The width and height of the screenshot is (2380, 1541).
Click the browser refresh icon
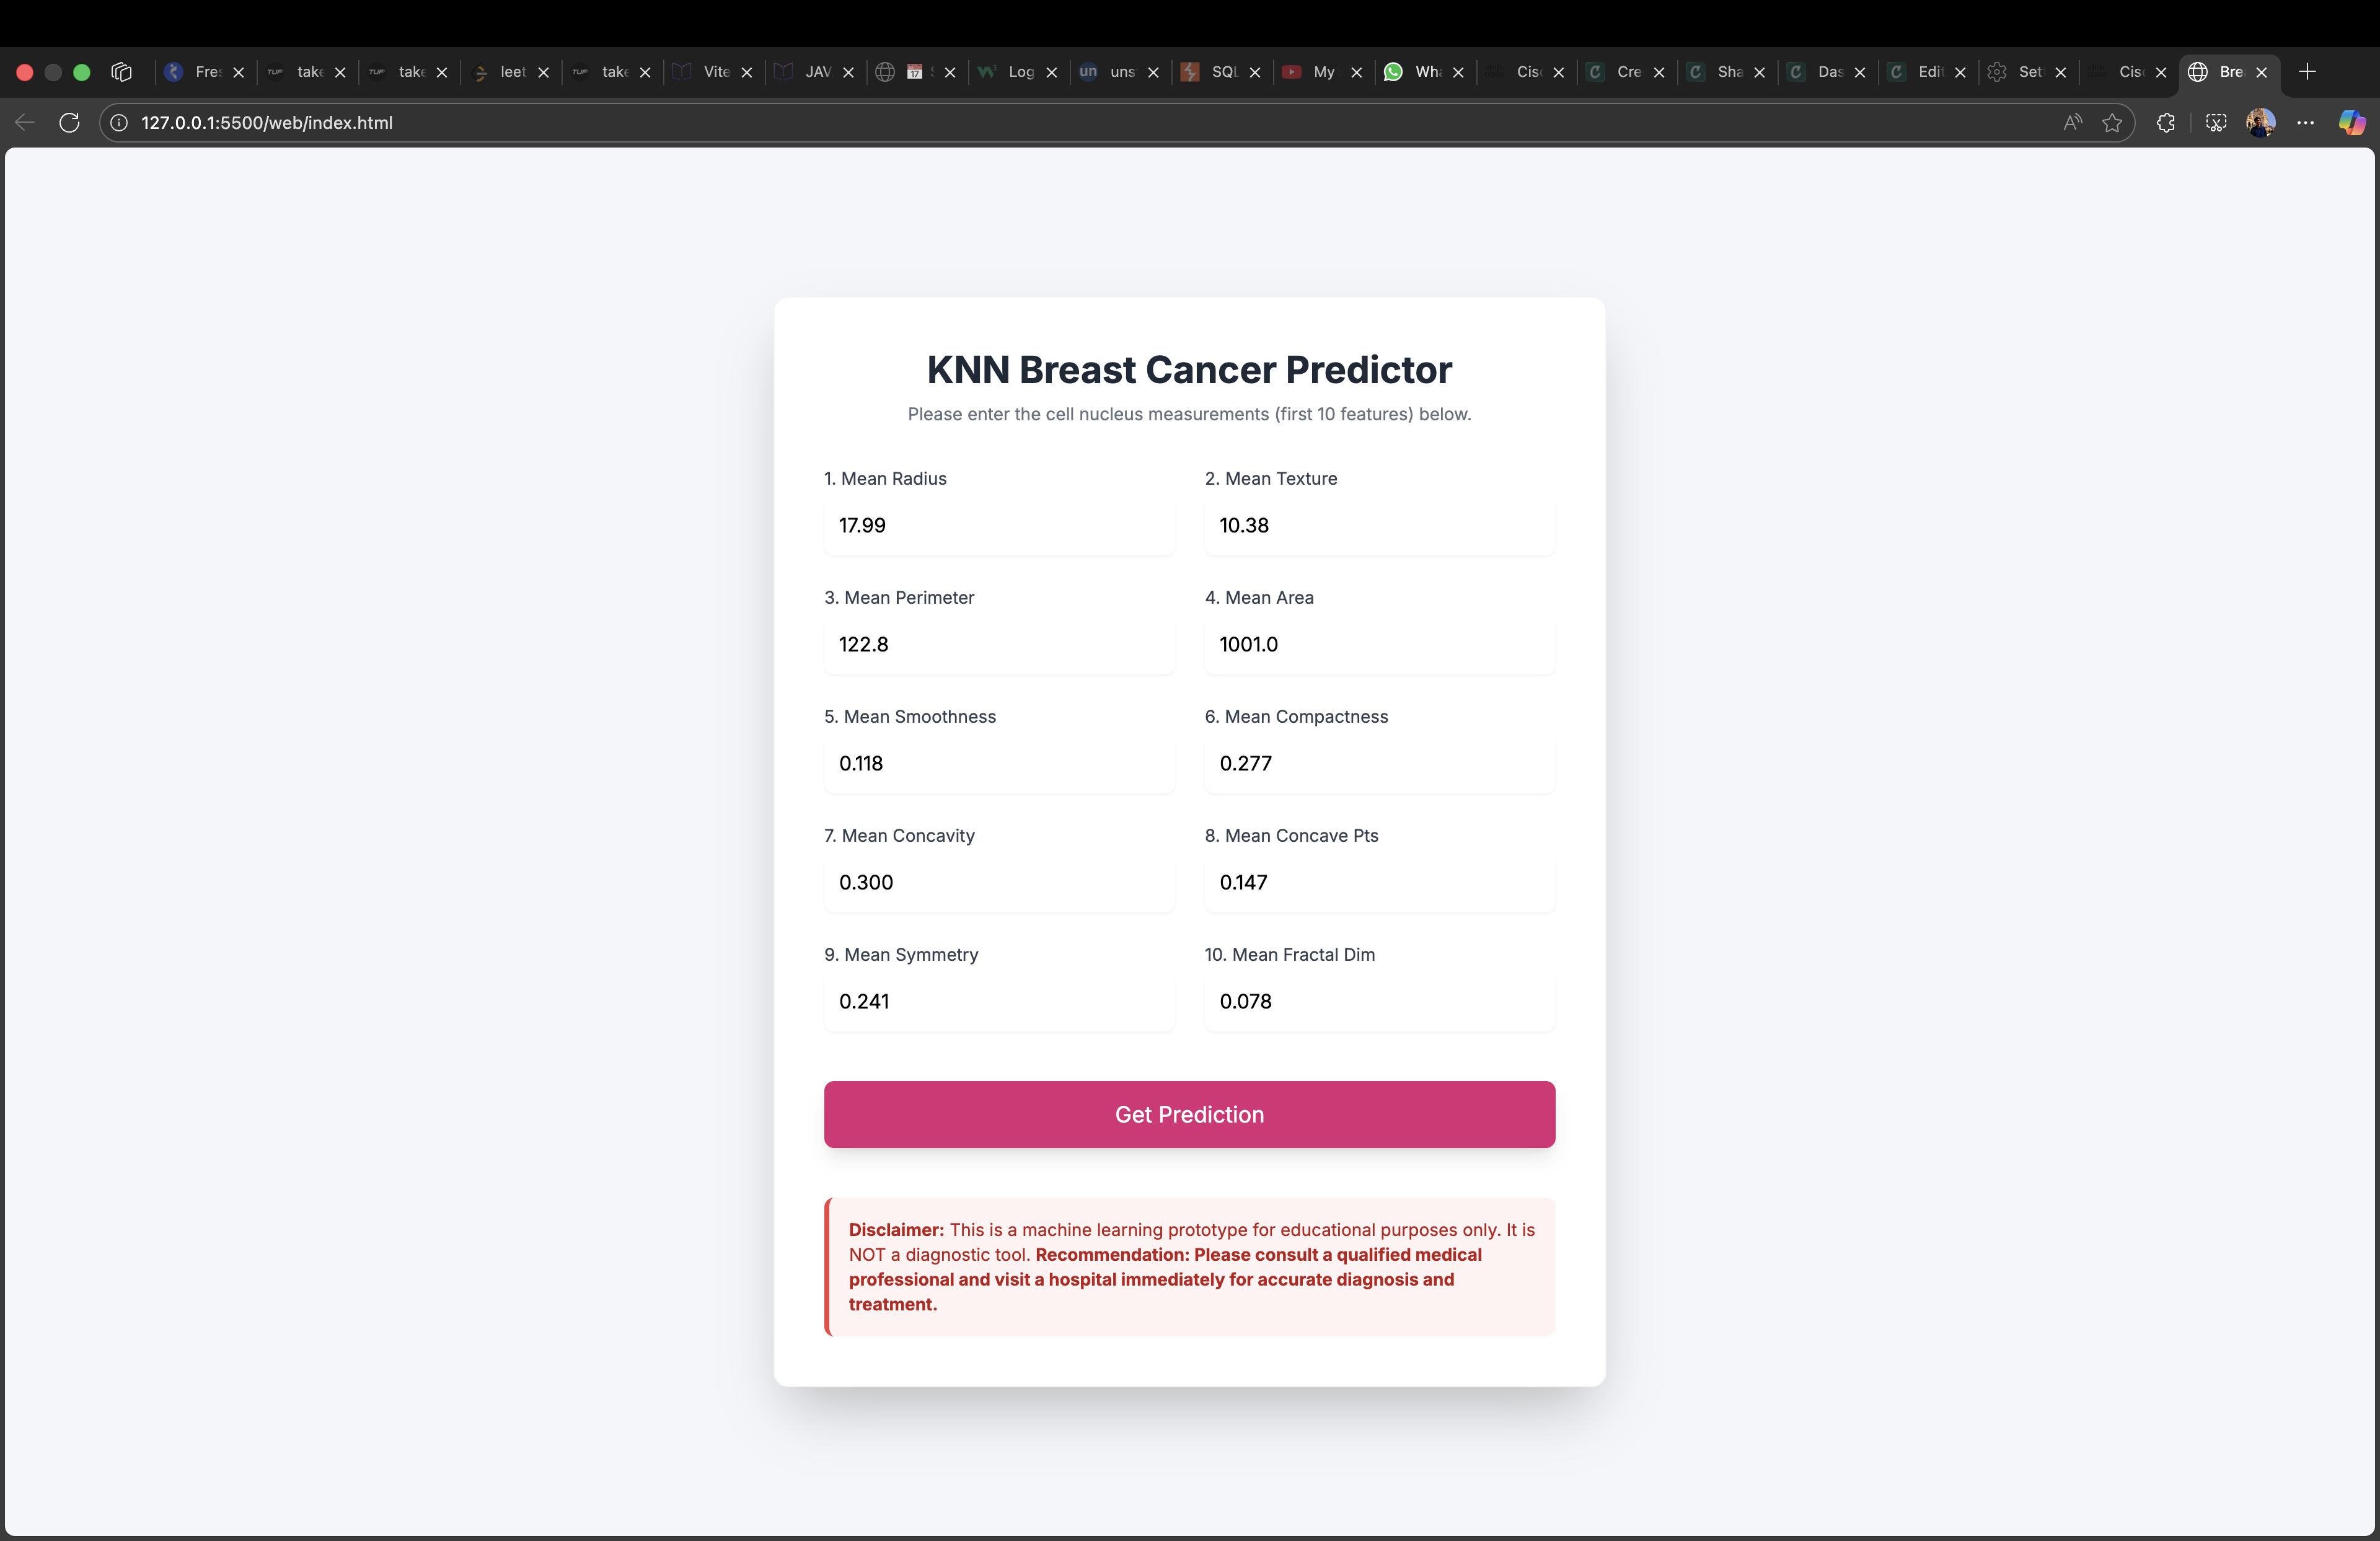[69, 122]
